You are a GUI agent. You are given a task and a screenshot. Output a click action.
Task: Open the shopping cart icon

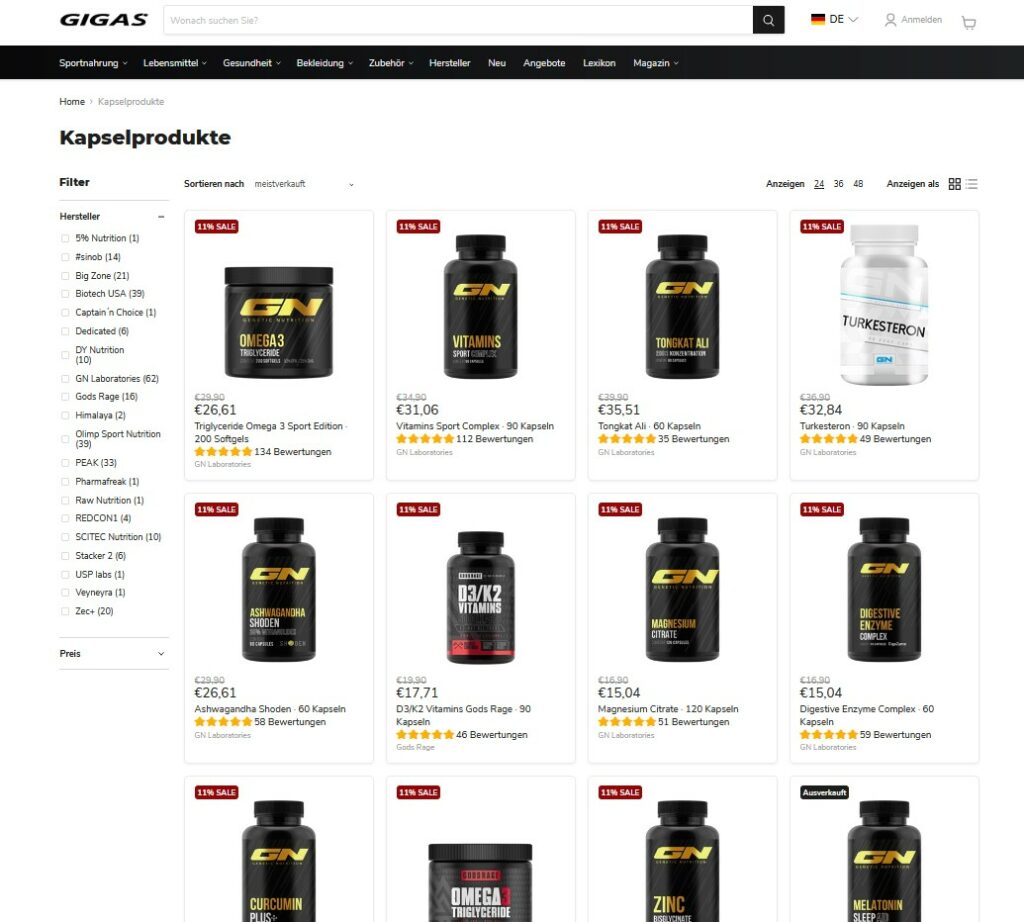[968, 23]
